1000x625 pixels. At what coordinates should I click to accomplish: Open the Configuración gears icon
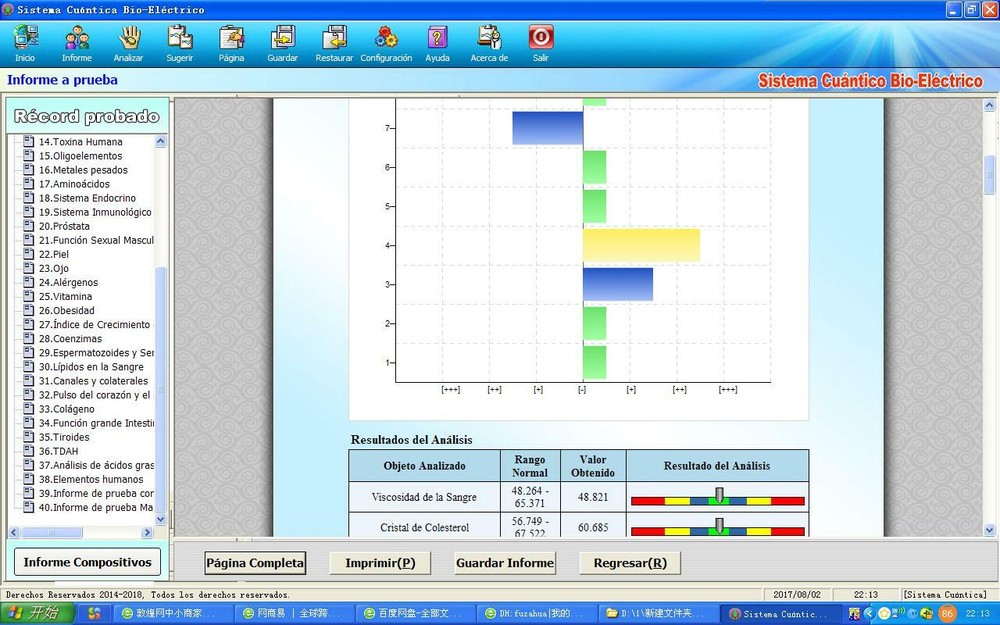click(385, 38)
